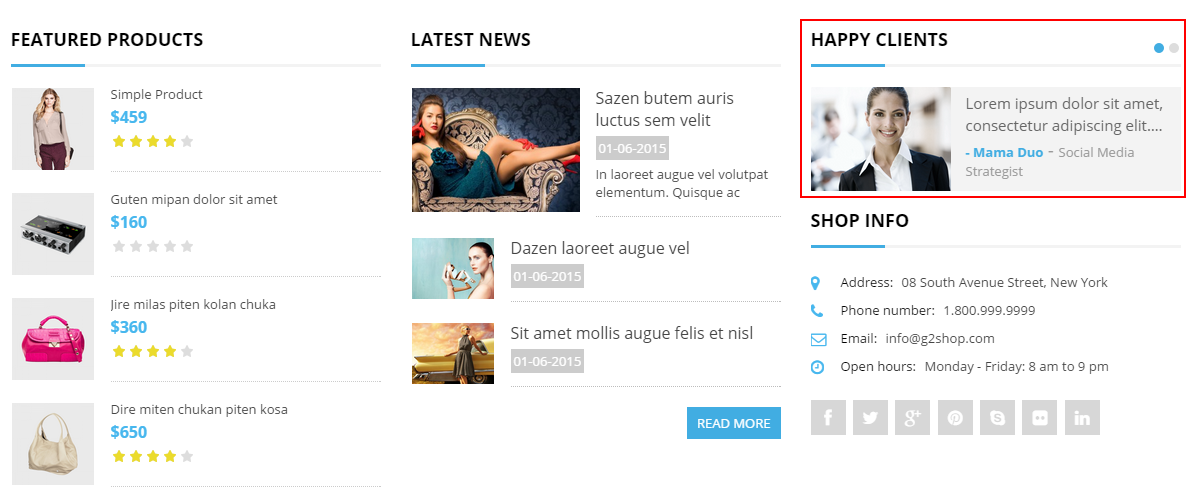Click the blouse model product thumbnail
The width and height of the screenshot is (1188, 500).
coord(53,129)
